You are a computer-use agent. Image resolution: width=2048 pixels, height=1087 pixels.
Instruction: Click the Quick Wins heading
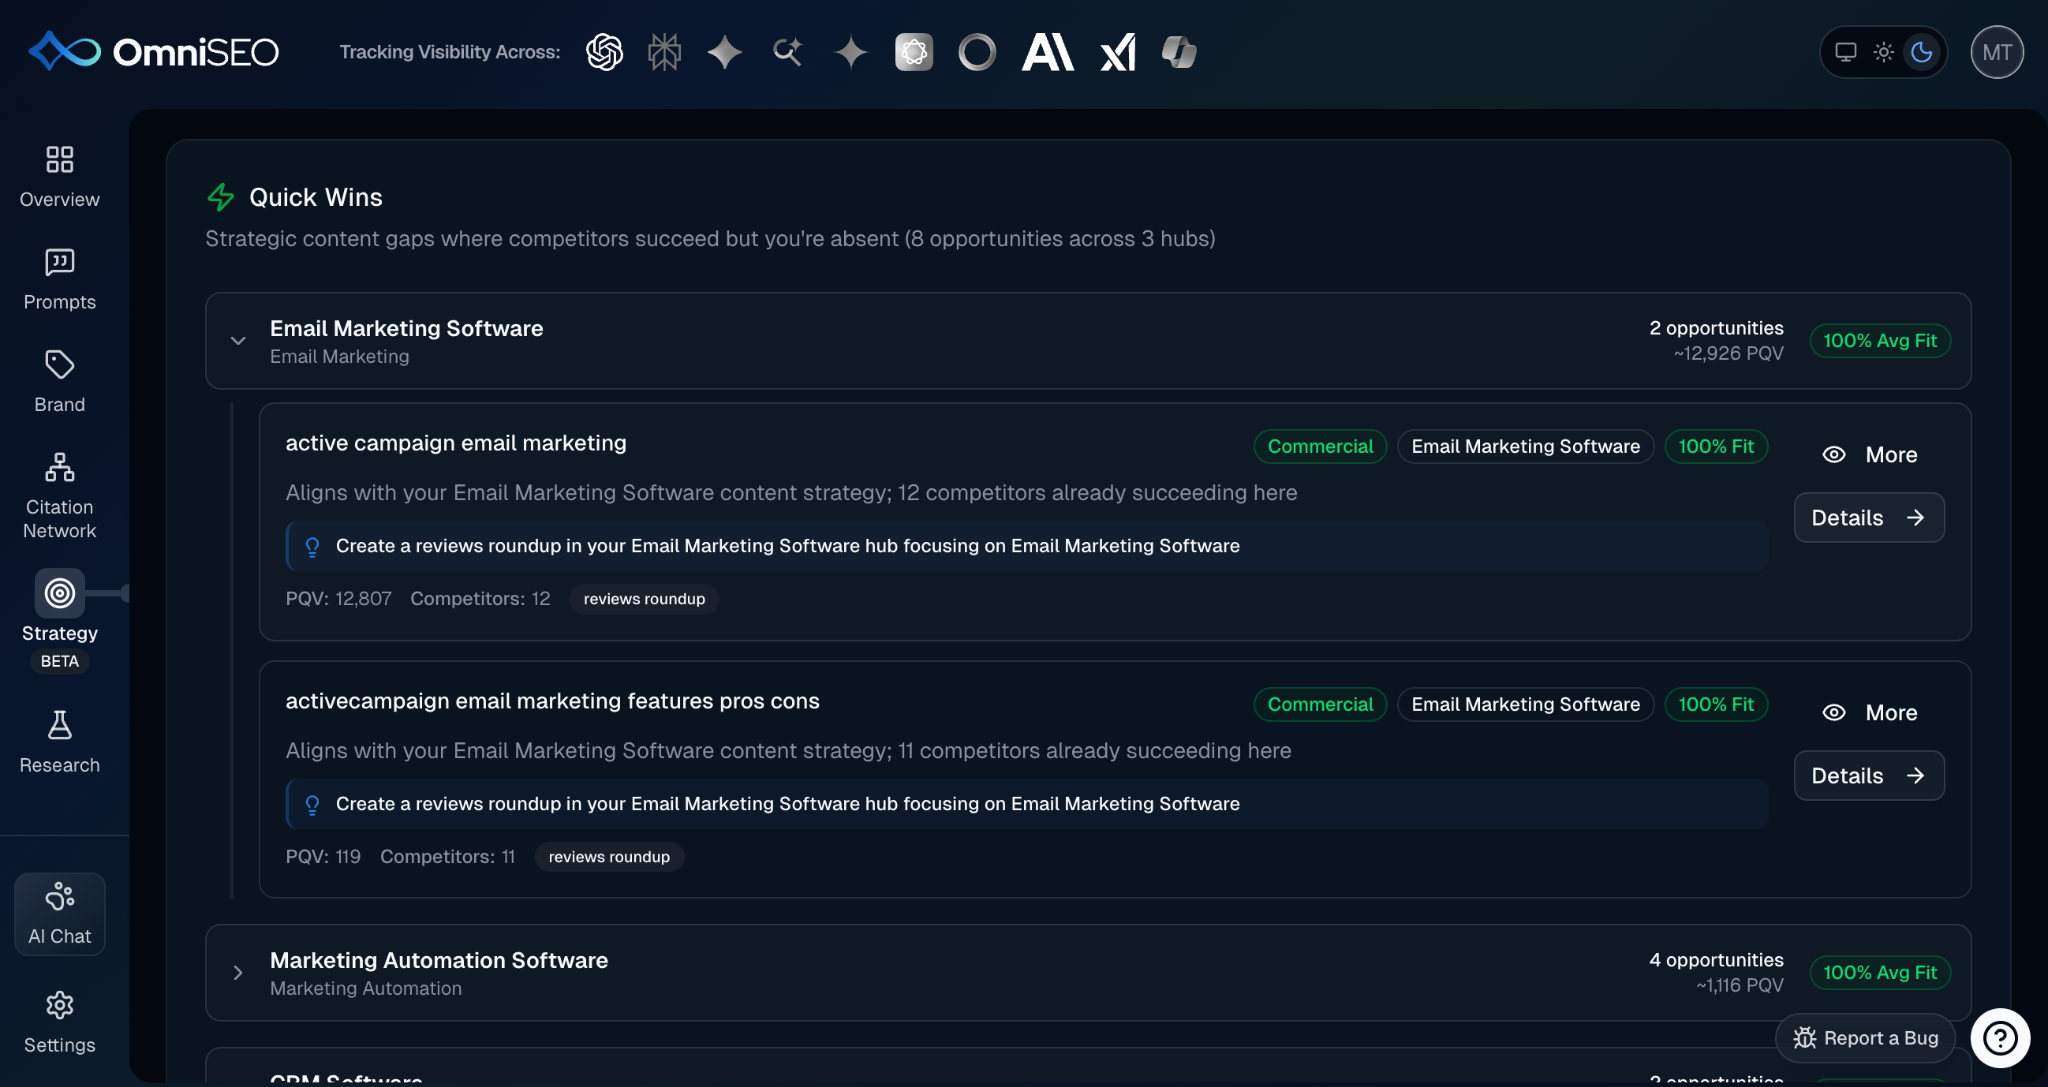pos(316,197)
